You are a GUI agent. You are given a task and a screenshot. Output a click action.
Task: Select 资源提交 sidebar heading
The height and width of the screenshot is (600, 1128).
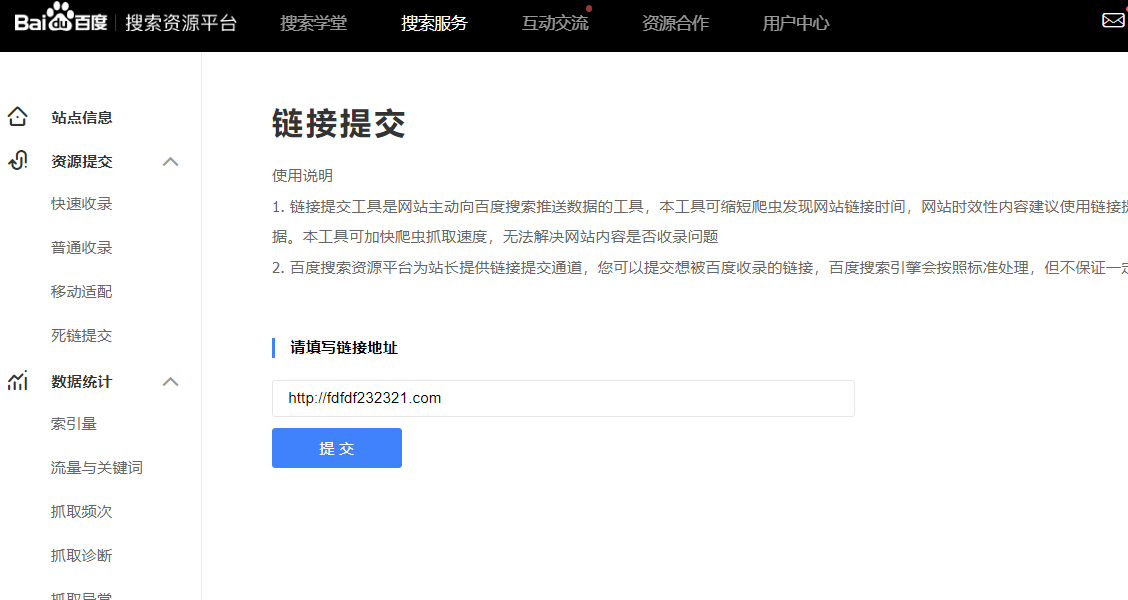point(82,161)
